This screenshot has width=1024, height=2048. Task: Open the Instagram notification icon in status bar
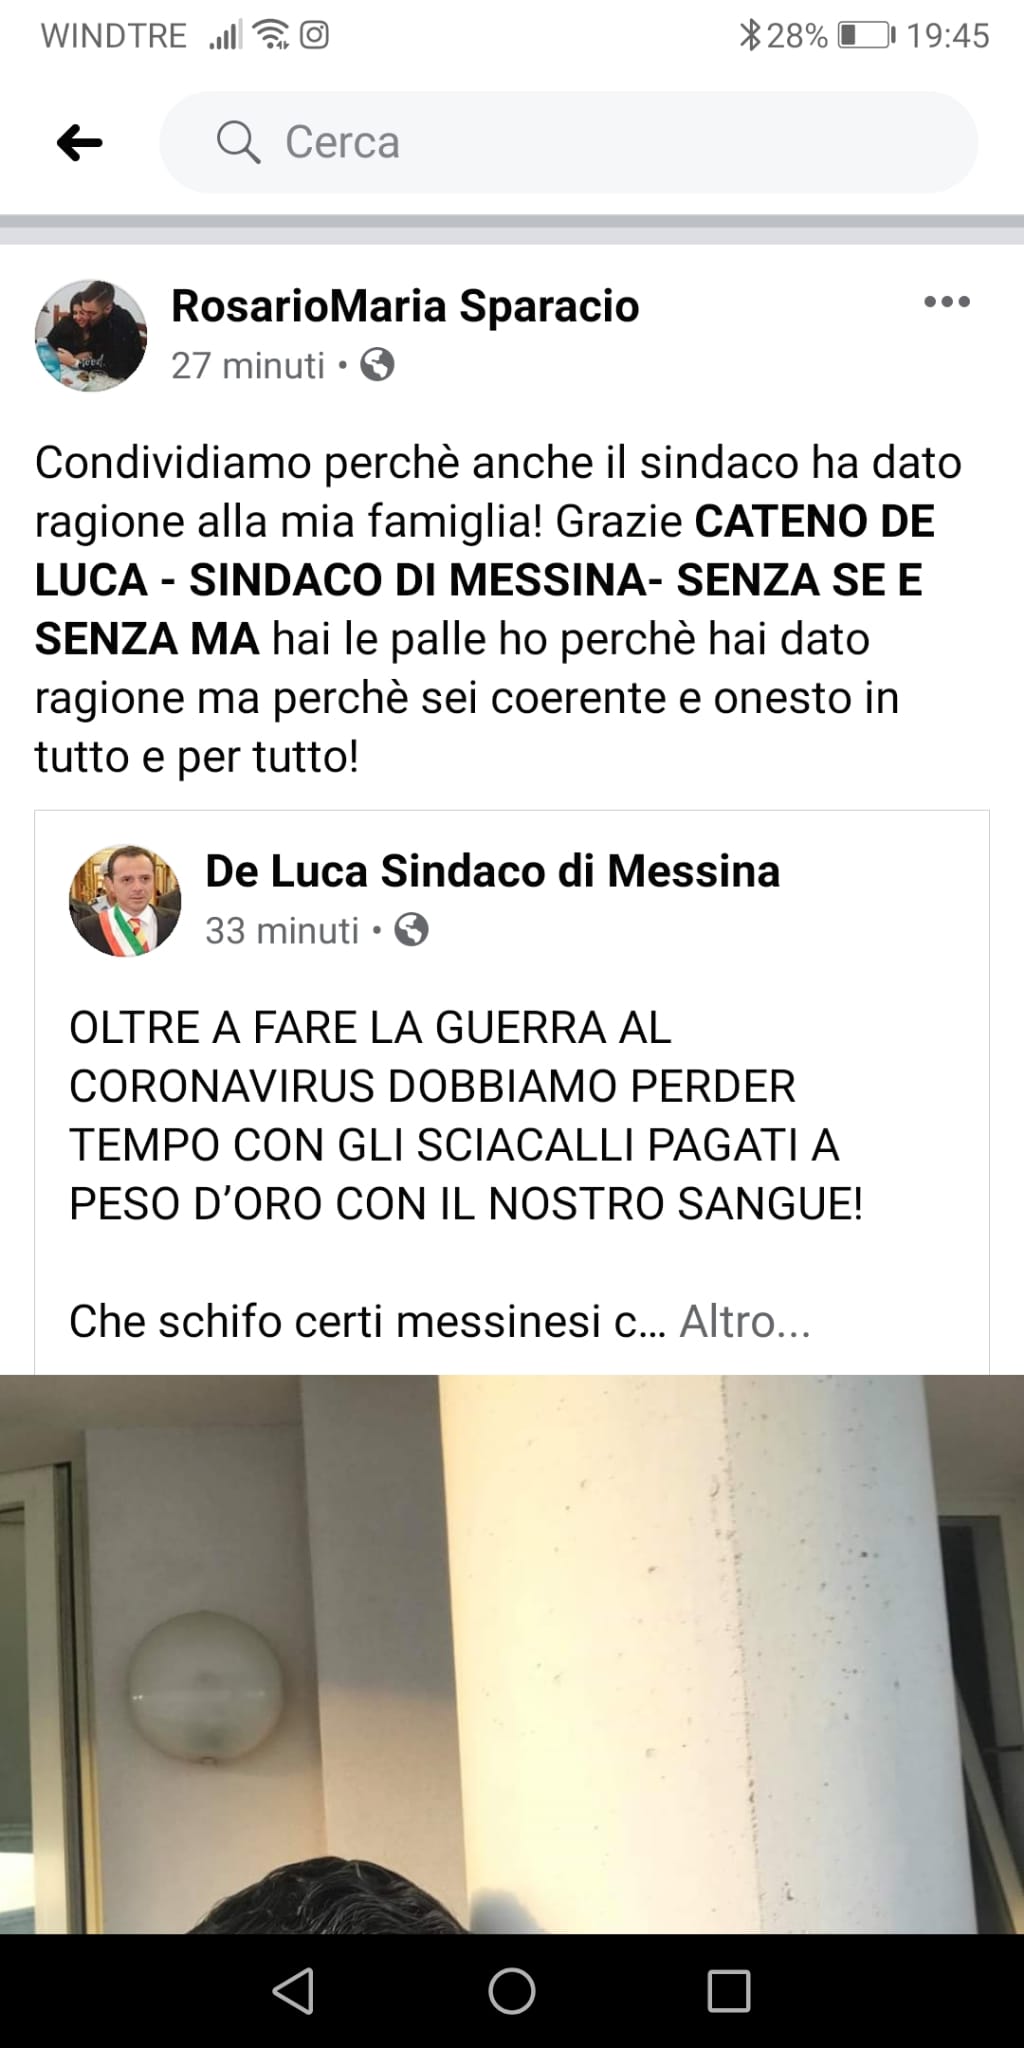[x=315, y=36]
